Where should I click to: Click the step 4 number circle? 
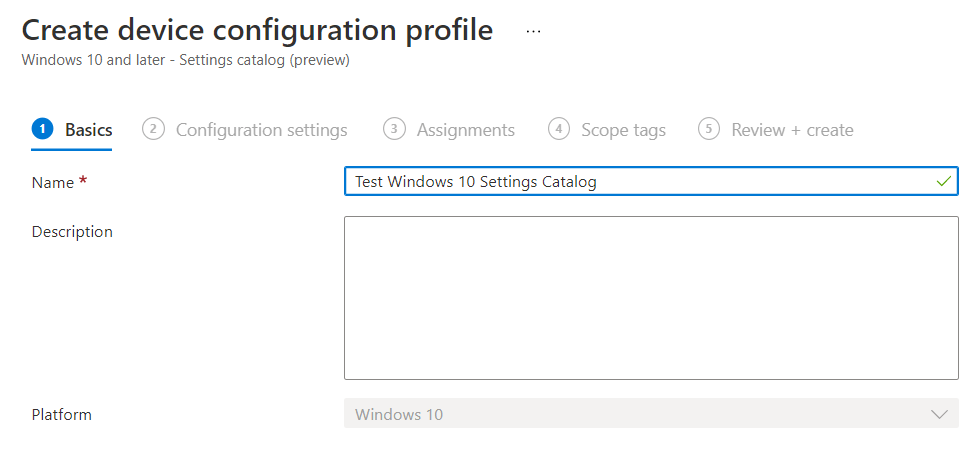(559, 129)
